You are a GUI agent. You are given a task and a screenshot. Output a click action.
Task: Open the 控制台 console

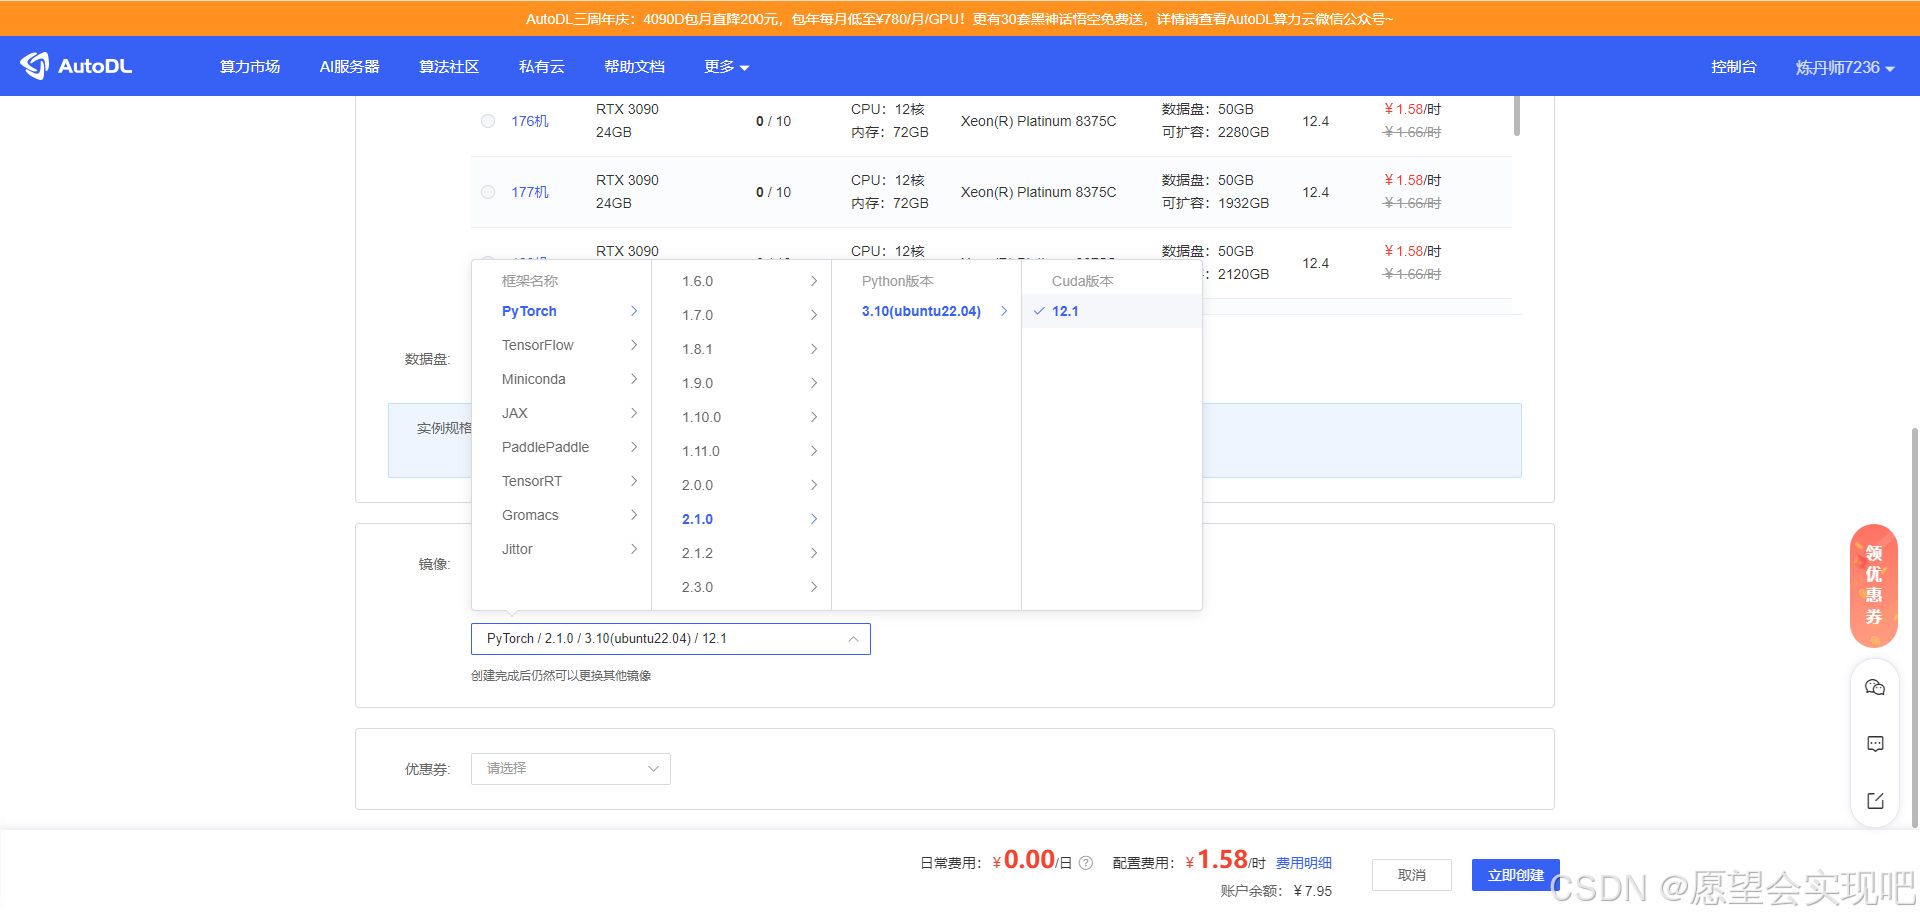pyautogui.click(x=1734, y=67)
